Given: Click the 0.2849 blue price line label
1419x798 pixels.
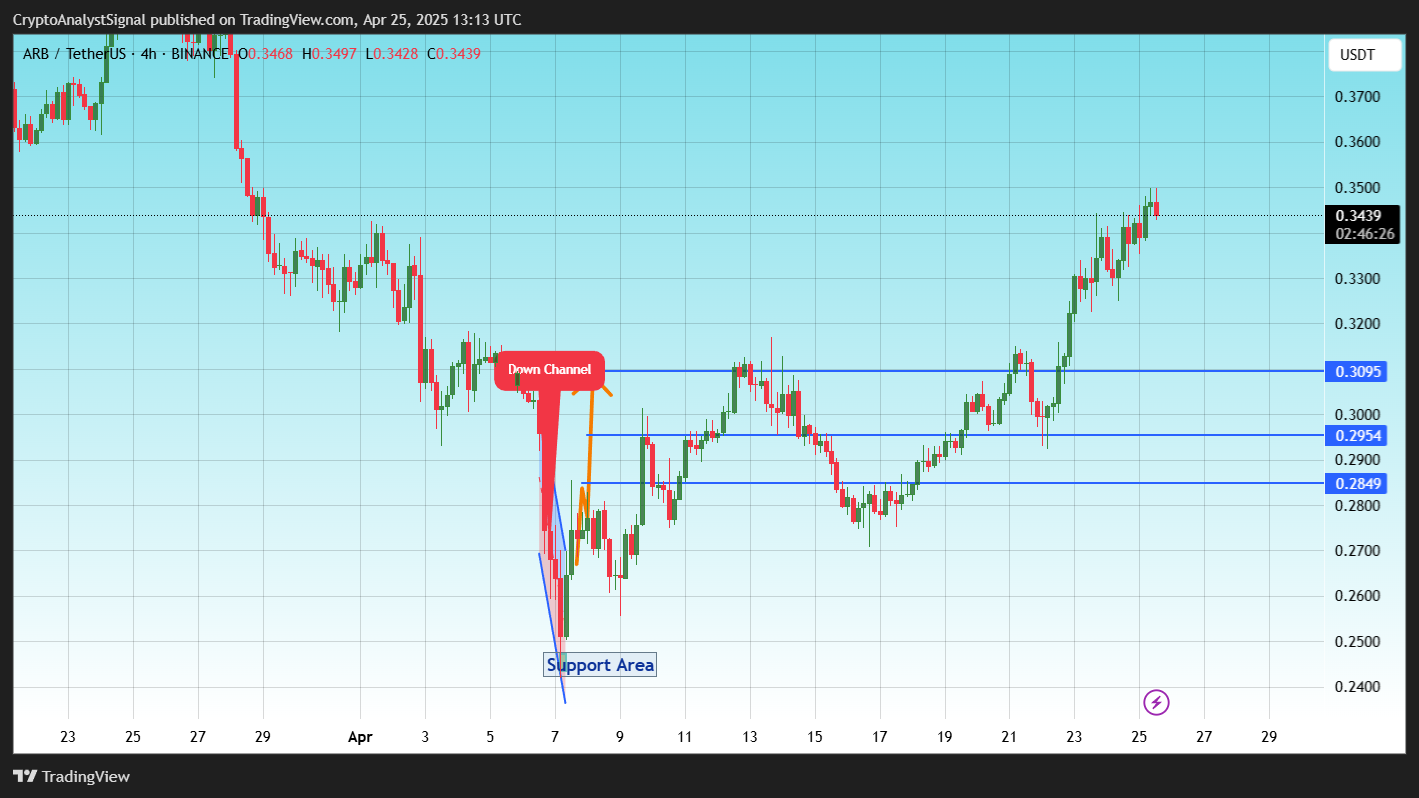Looking at the screenshot, I should 1356,484.
